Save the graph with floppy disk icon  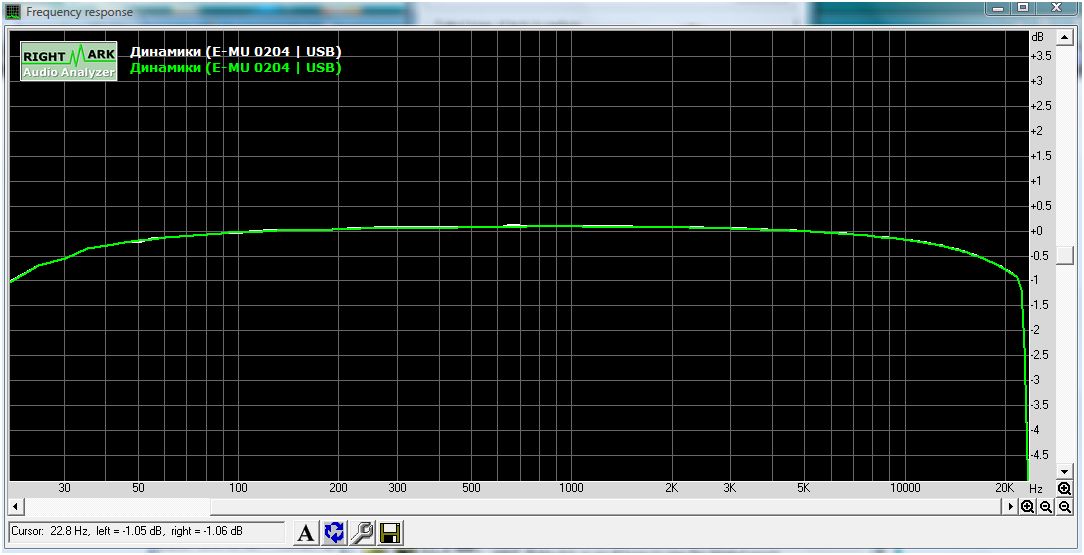pos(390,533)
